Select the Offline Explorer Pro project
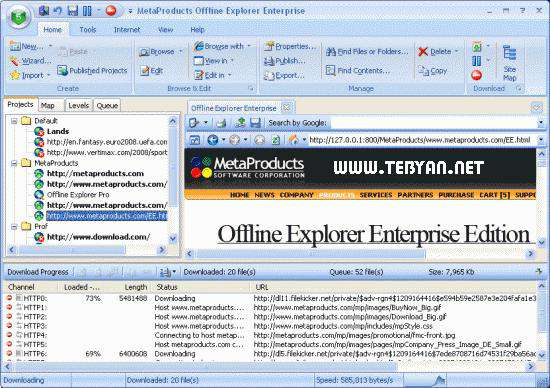Image resolution: width=550 pixels, height=388 pixels. (x=78, y=195)
